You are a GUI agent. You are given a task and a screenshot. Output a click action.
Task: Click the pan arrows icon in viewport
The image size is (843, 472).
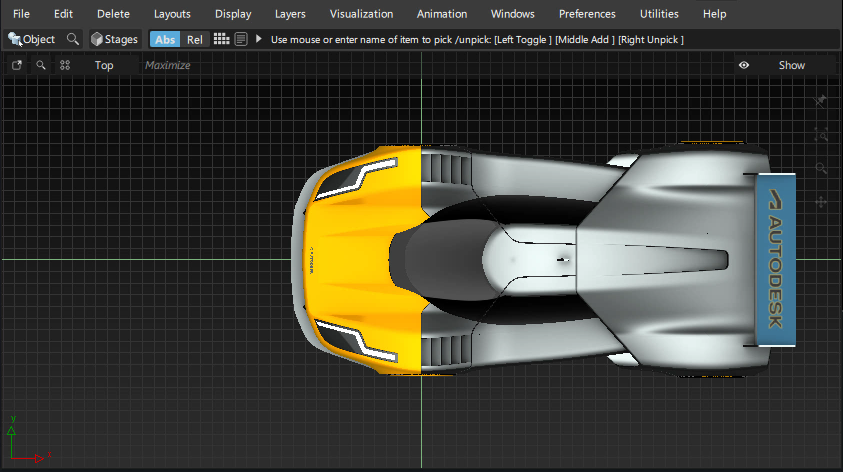[x=821, y=202]
